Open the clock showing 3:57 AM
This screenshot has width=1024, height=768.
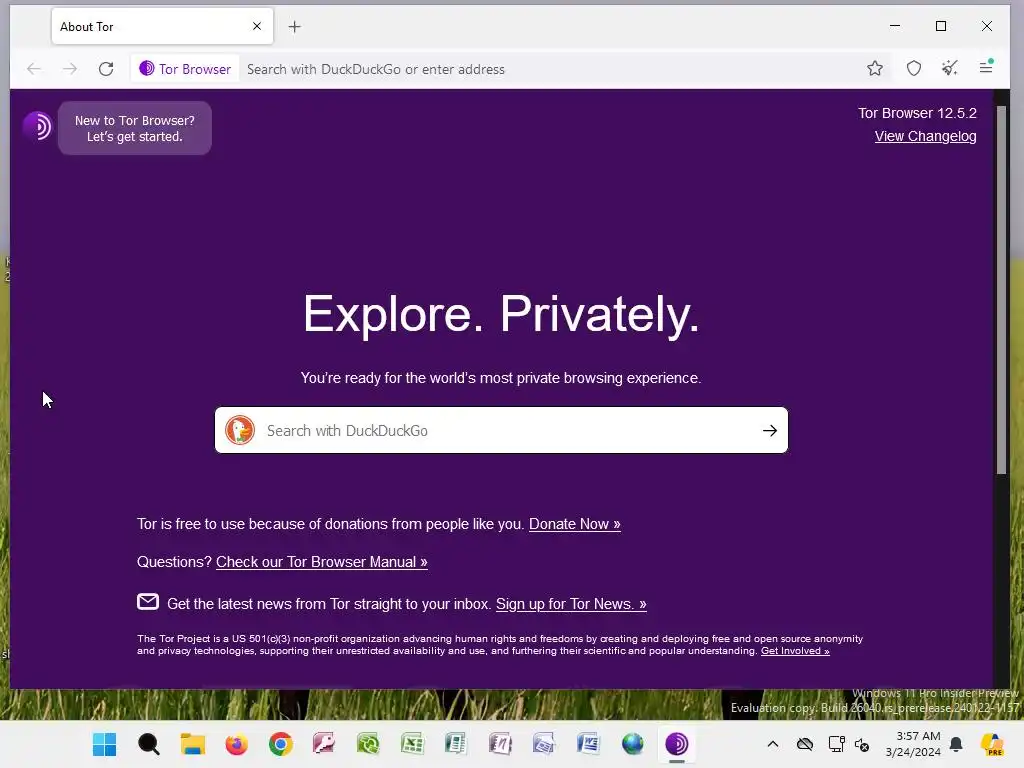[x=913, y=744]
